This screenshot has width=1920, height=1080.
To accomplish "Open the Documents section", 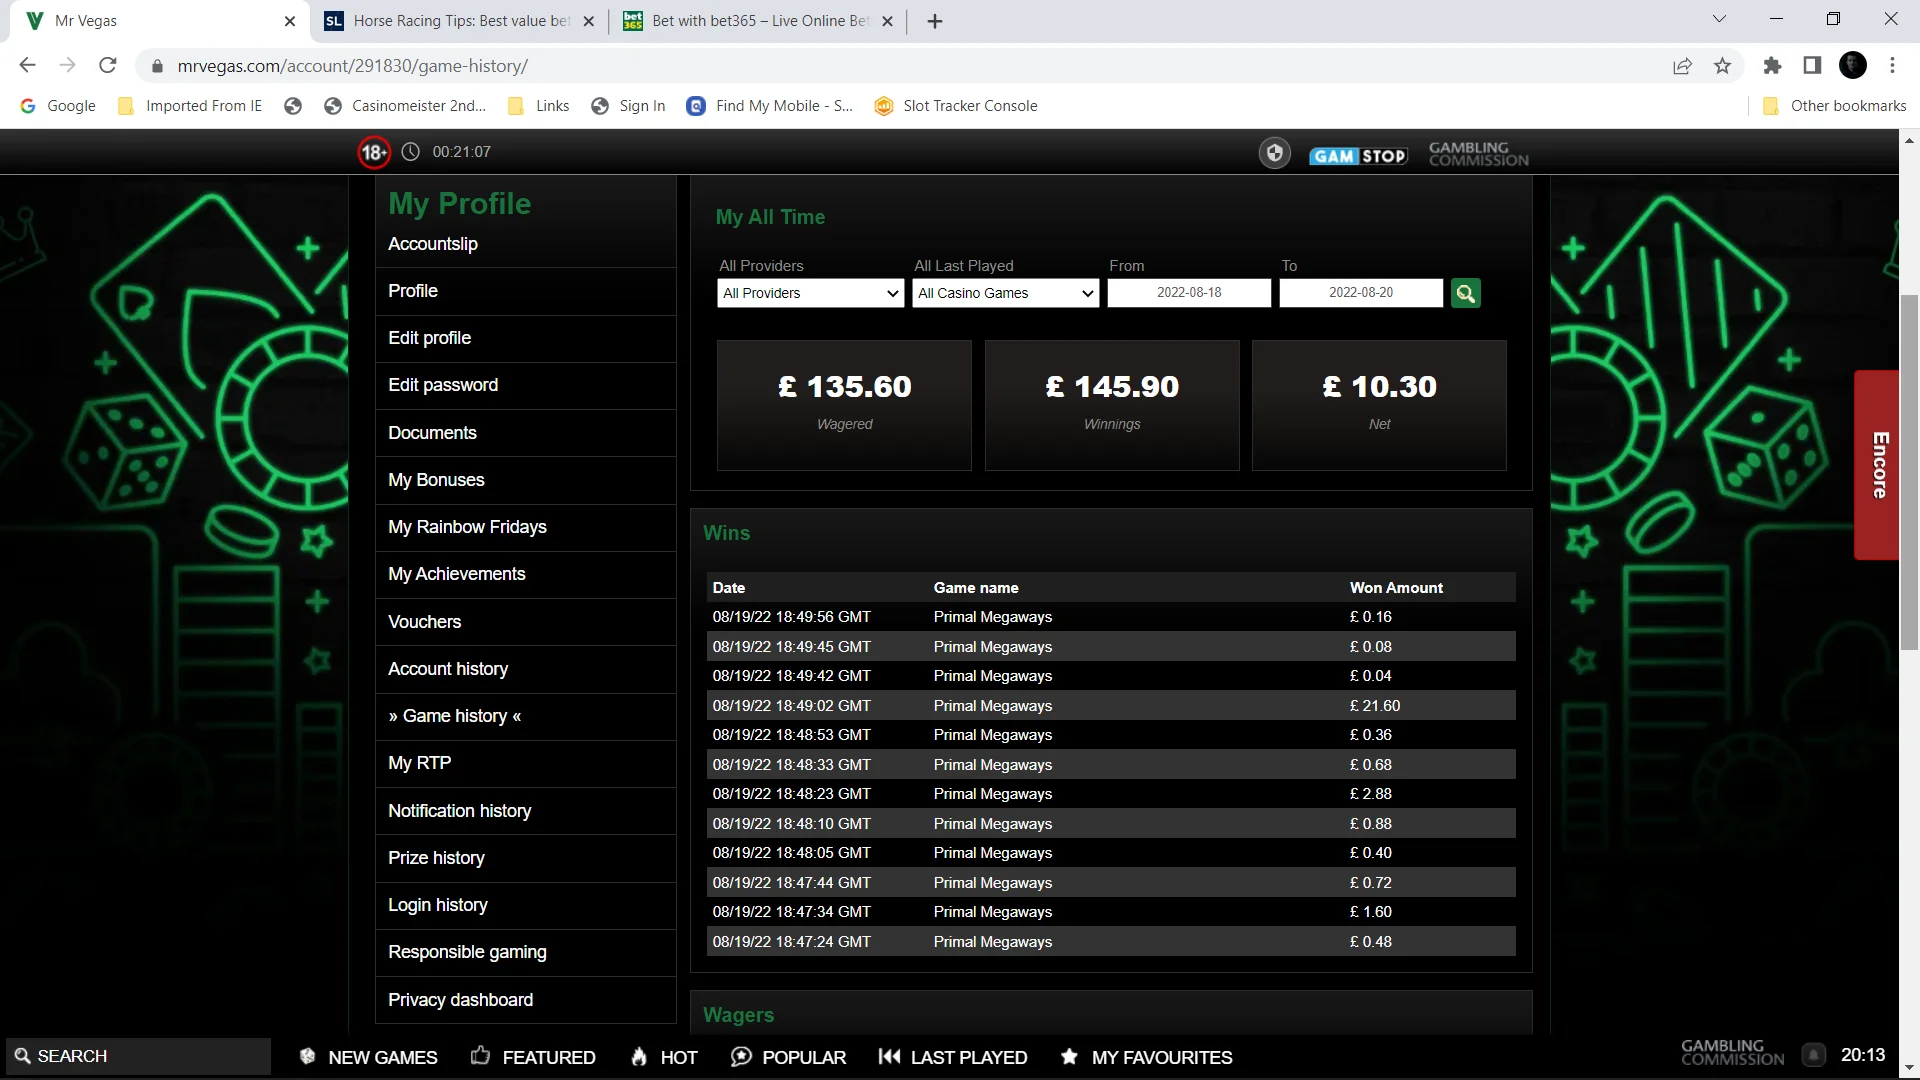I will pos(432,433).
